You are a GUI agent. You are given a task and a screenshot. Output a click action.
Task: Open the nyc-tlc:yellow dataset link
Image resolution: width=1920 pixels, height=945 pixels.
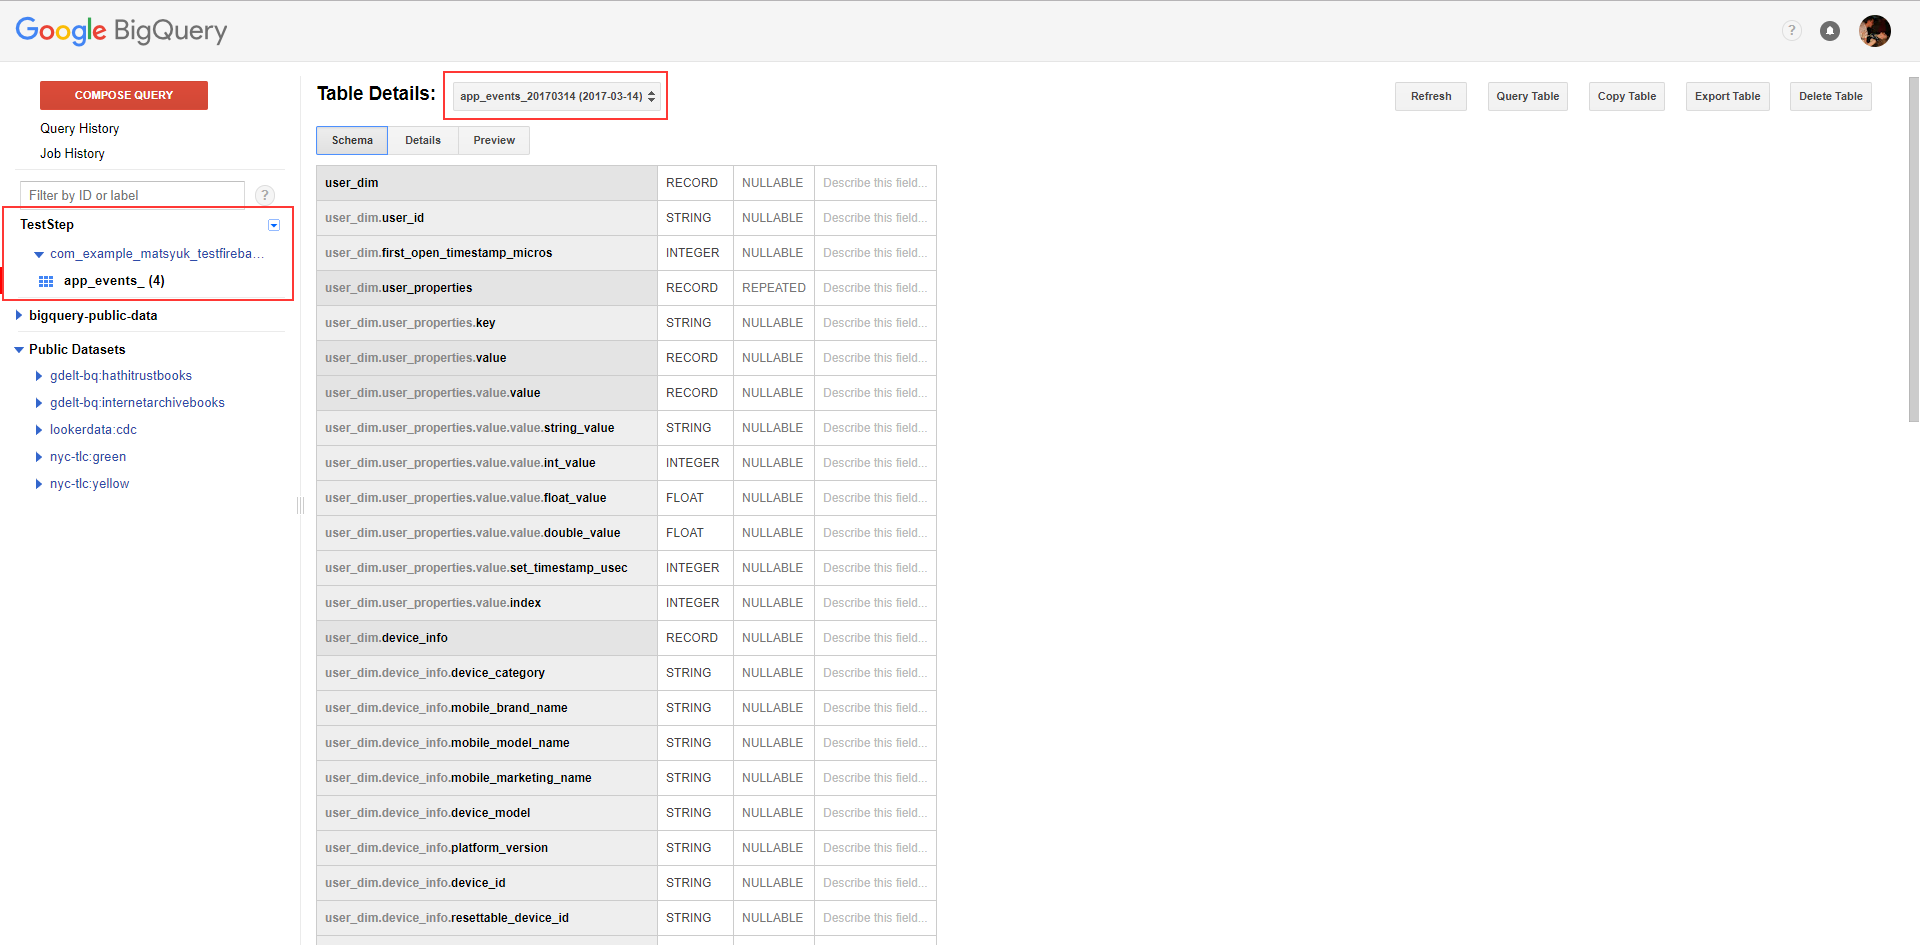[x=90, y=484]
